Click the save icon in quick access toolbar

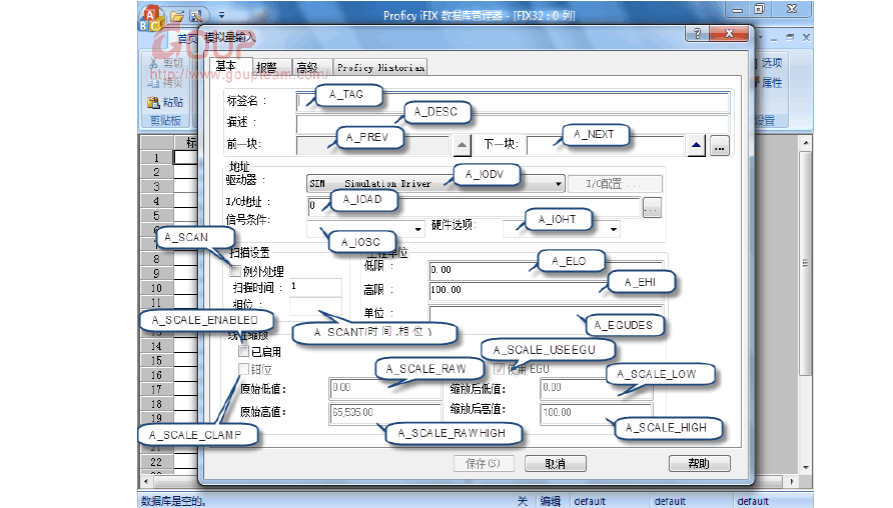[x=195, y=15]
